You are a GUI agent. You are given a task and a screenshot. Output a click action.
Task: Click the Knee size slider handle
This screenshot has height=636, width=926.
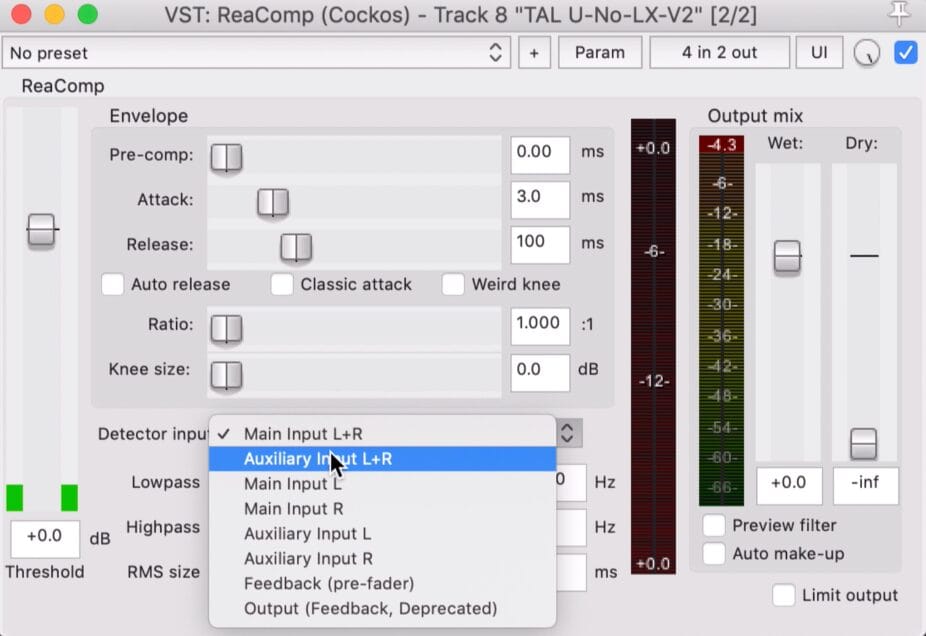click(x=226, y=375)
